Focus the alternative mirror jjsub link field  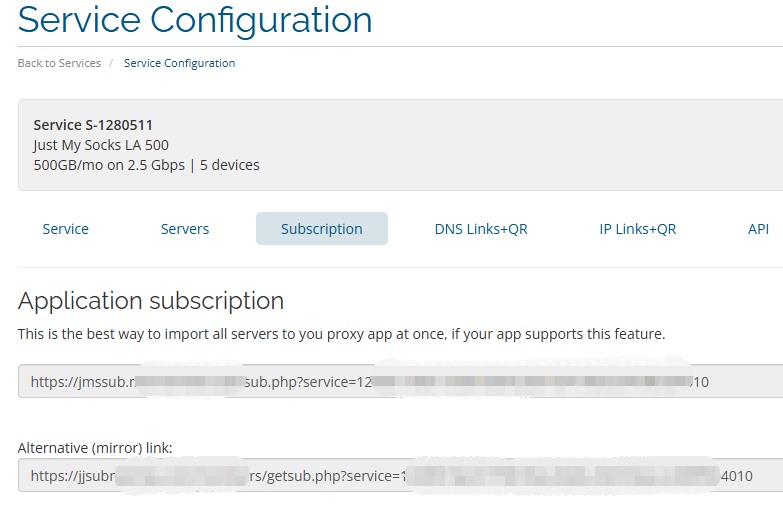[400, 476]
